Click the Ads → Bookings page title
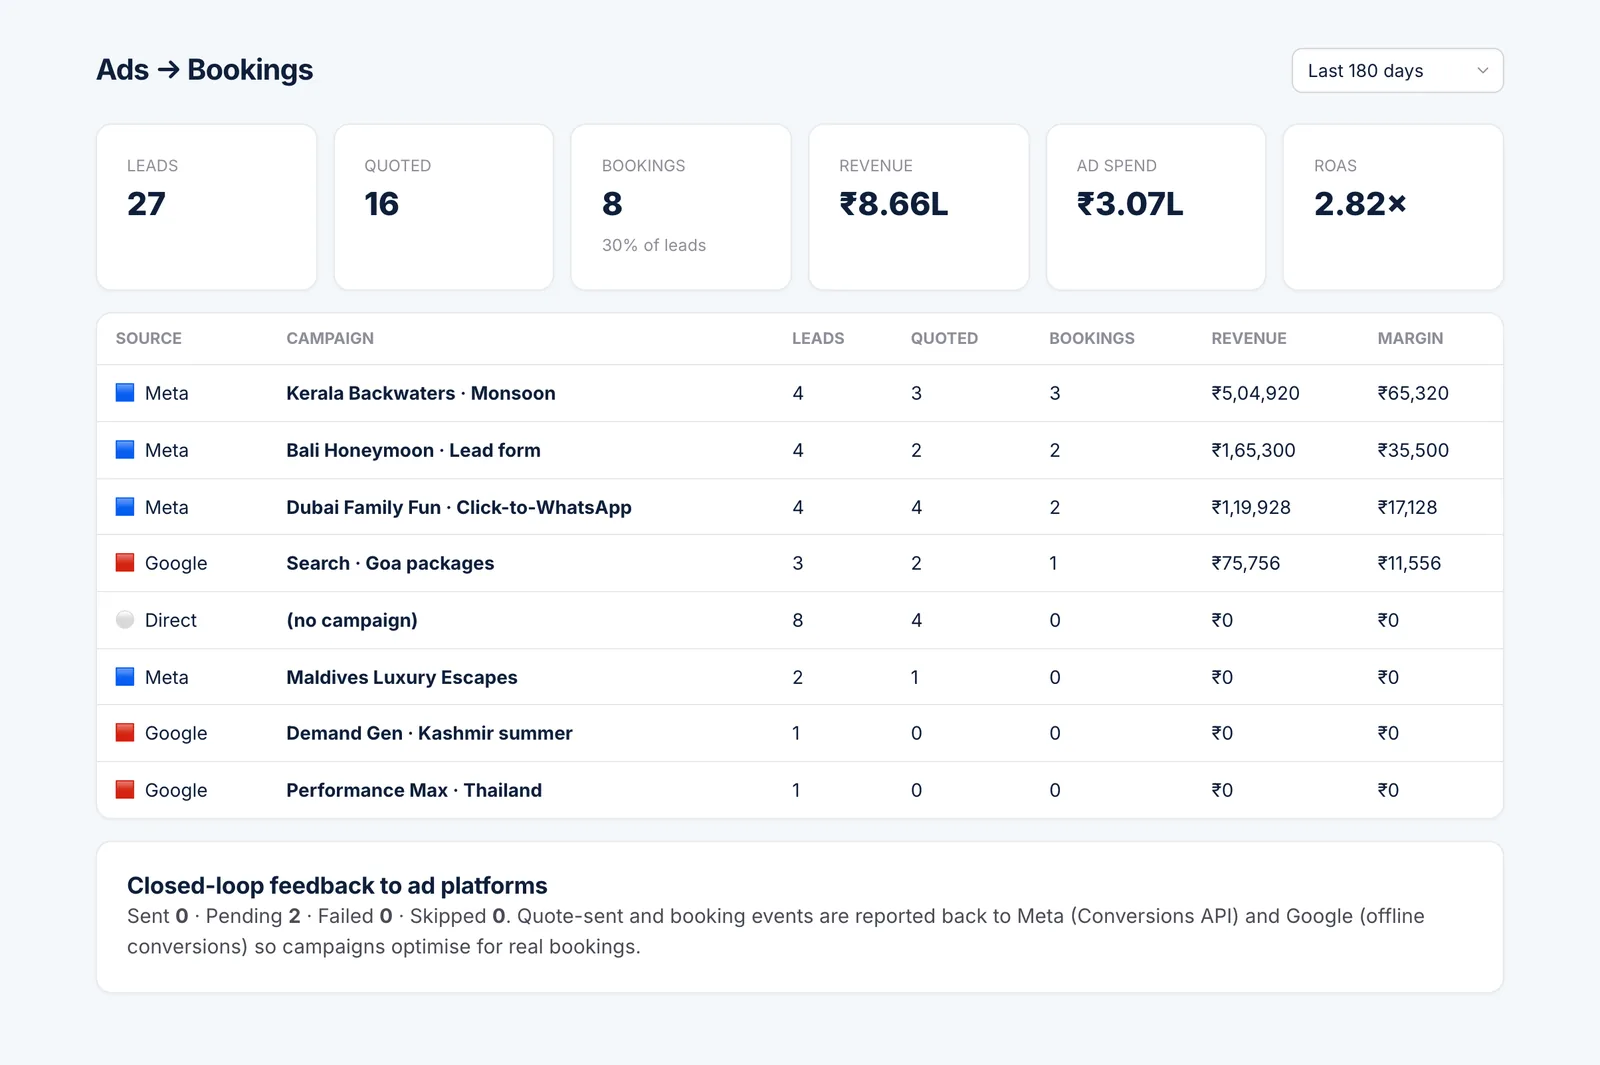 [205, 70]
